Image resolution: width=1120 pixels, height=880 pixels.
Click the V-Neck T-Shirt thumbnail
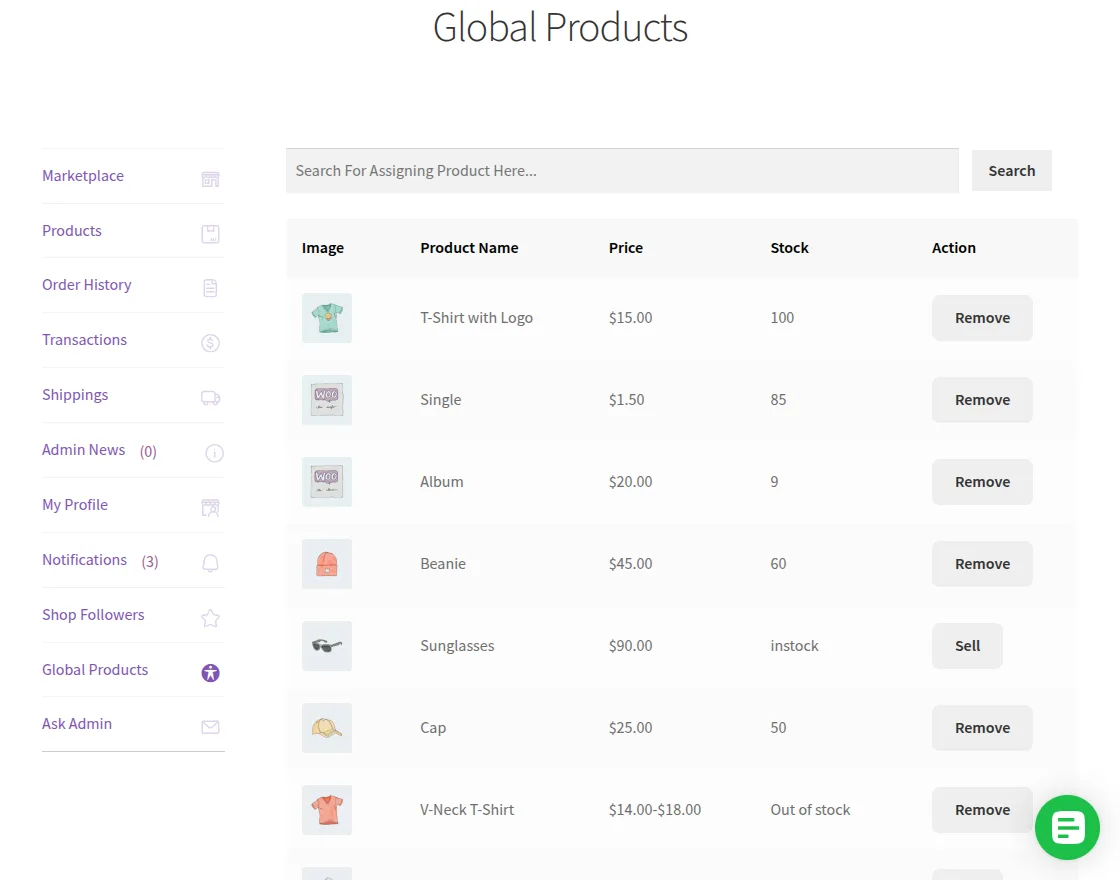tap(326, 810)
